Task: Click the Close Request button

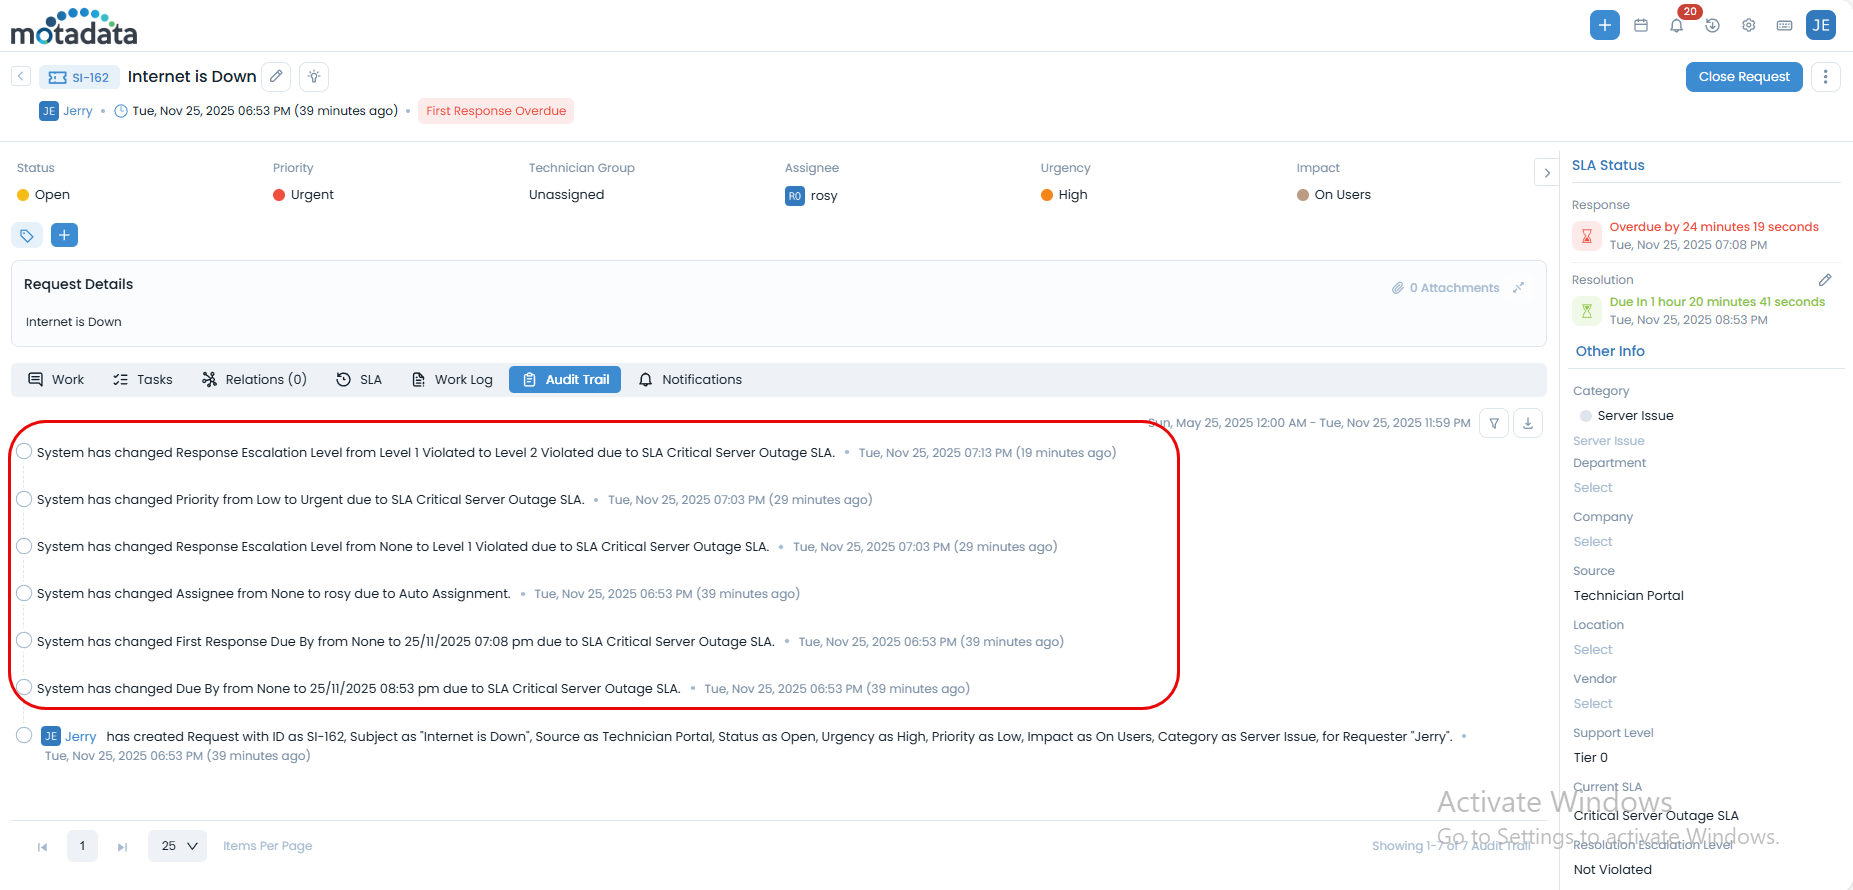Action: (1743, 77)
